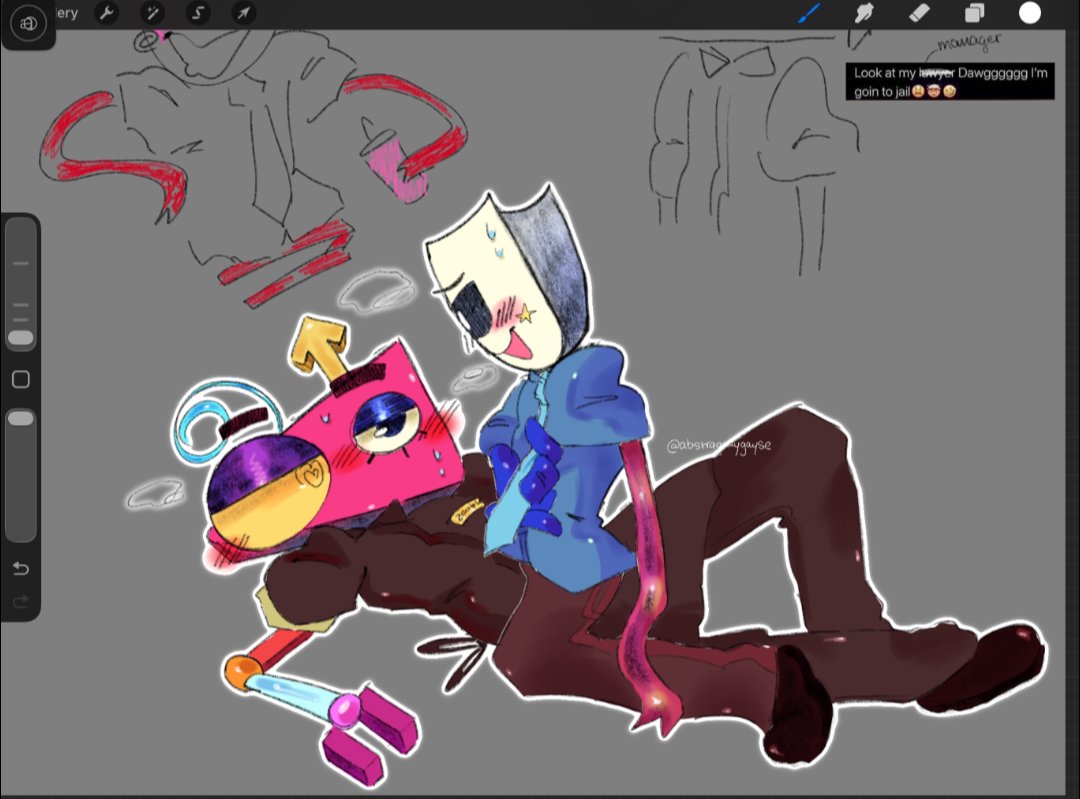Tap the watermark text on the artwork
The image size is (1080, 799).
pyautogui.click(x=718, y=445)
